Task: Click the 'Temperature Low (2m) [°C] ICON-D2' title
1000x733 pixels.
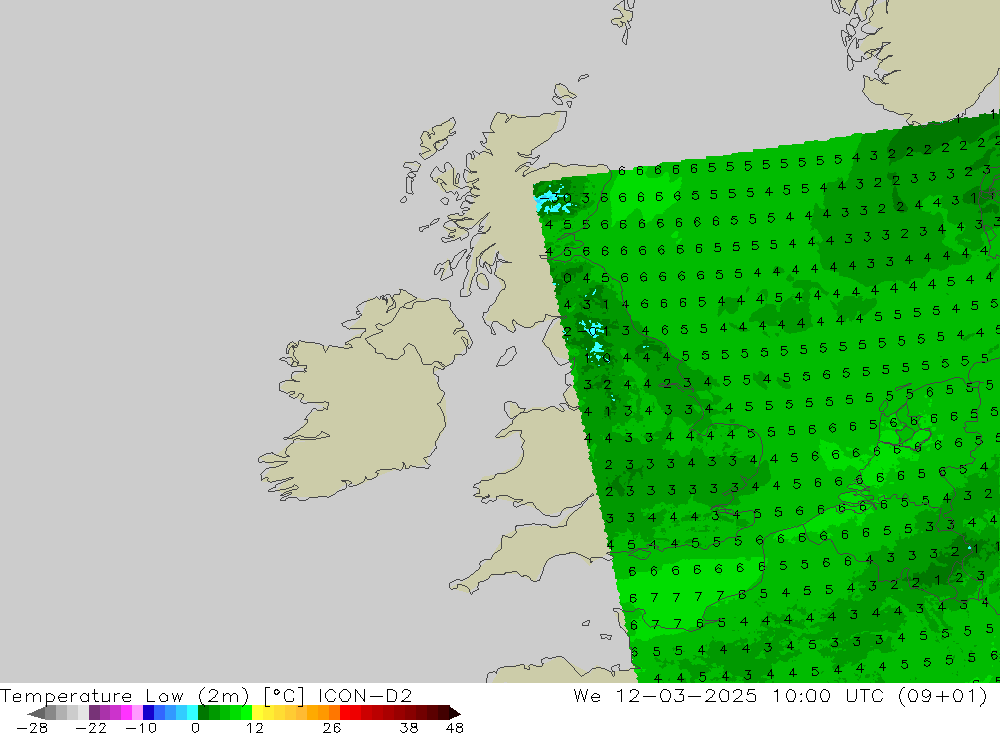Action: pos(206,696)
